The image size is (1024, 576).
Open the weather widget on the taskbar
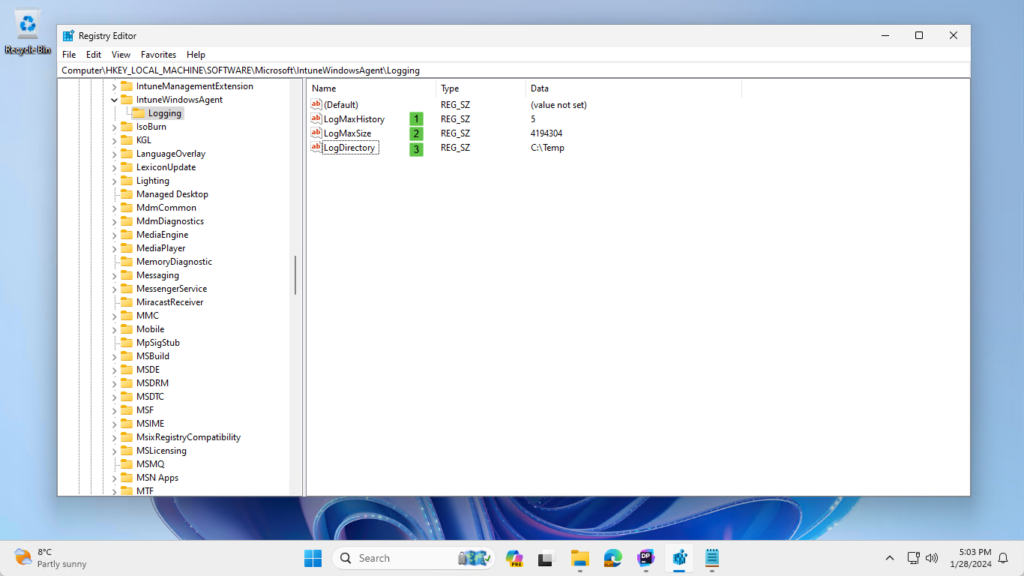40,558
